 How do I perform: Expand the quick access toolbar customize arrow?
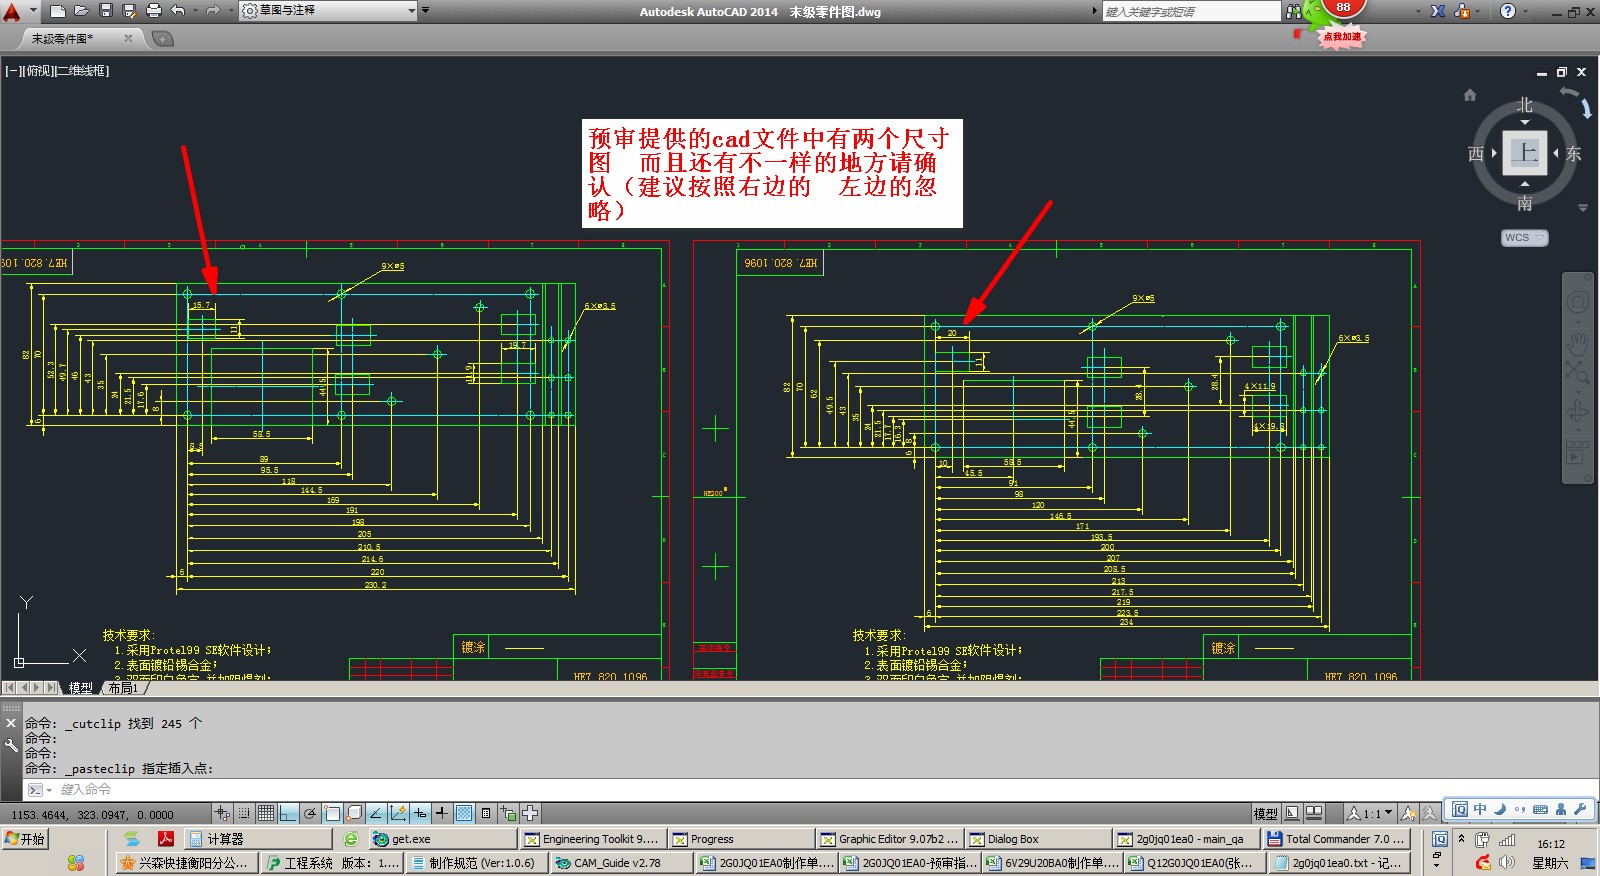click(425, 11)
